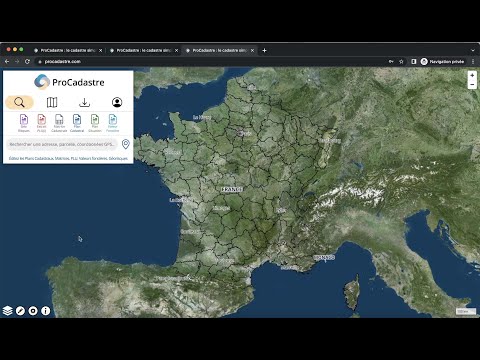Select the magnifier search tab in ProCadastre panel

point(19,102)
